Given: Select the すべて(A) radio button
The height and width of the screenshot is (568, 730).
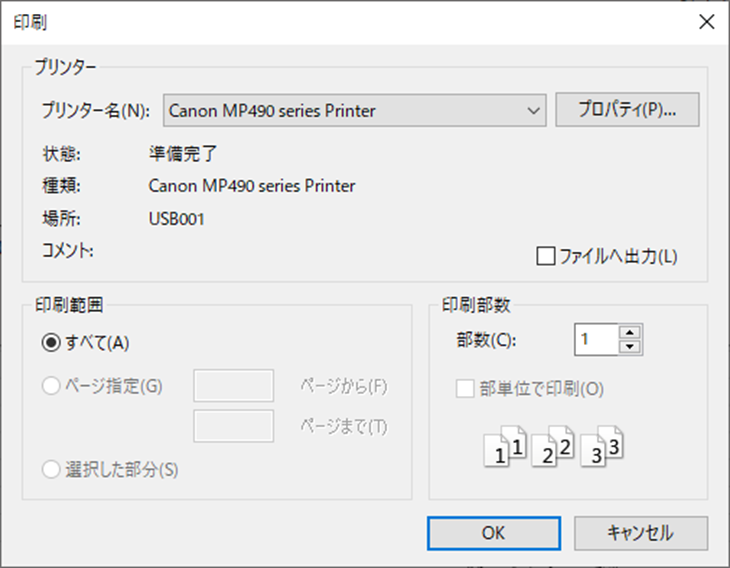Looking at the screenshot, I should pyautogui.click(x=51, y=343).
